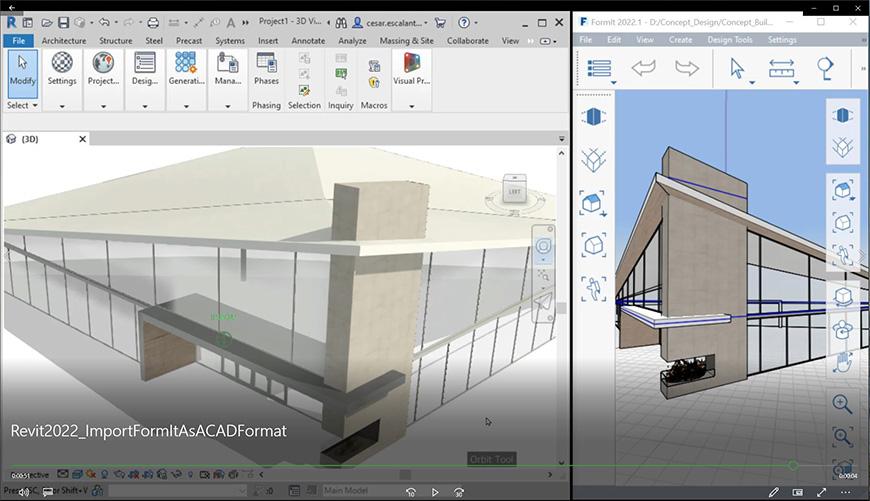Screen dimensions: 870x501
Task: Open Revit help question mark icon
Action: point(464,23)
